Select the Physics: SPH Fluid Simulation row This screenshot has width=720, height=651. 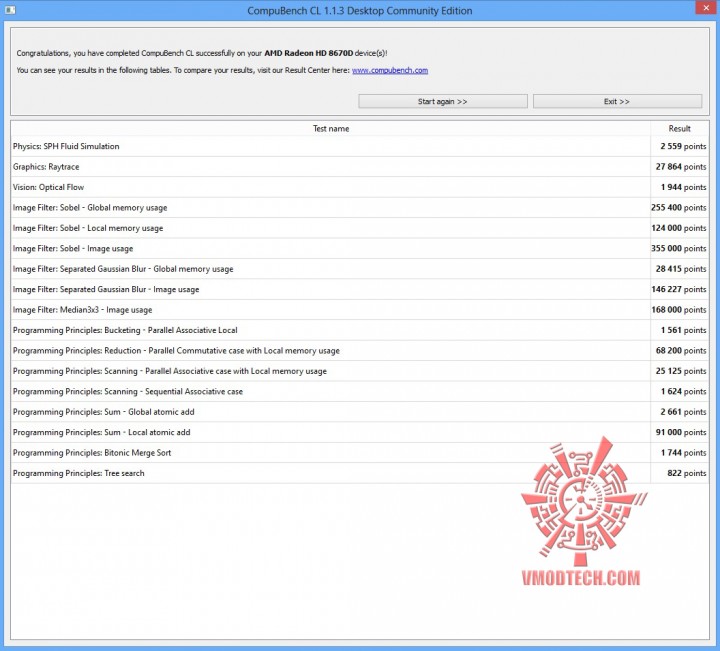(x=360, y=146)
